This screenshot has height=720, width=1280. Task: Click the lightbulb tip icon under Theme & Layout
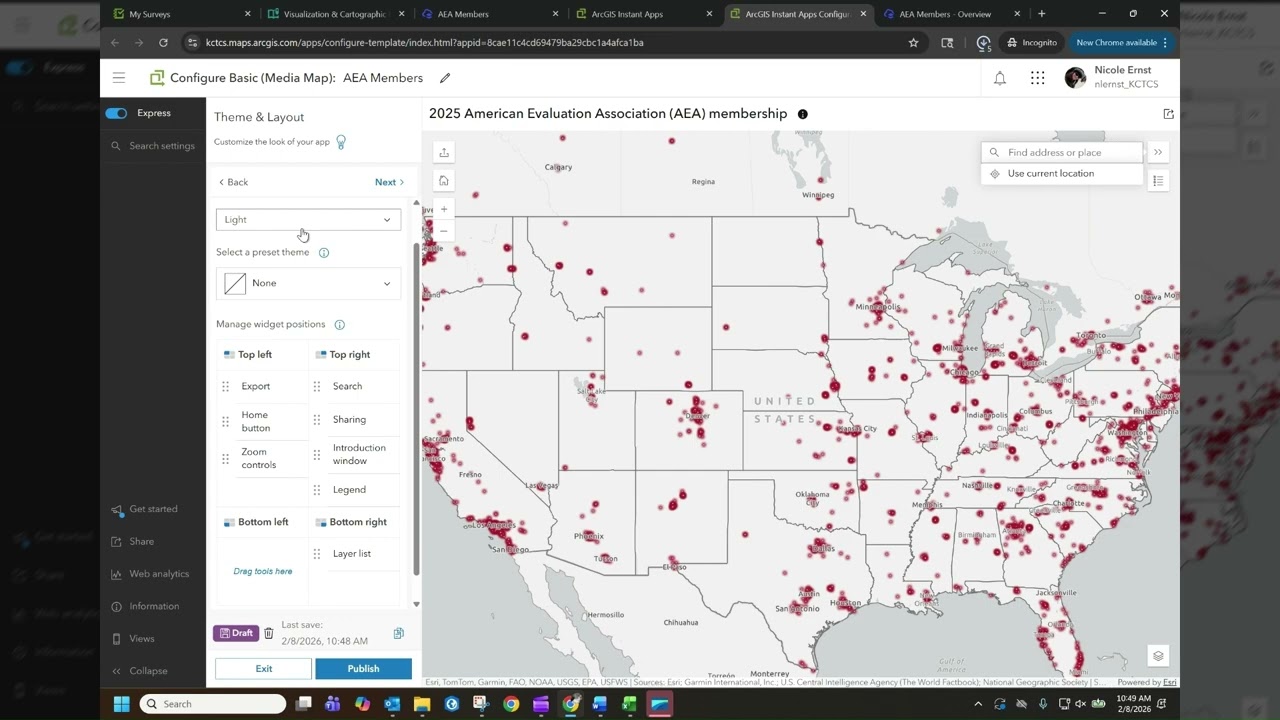(341, 142)
